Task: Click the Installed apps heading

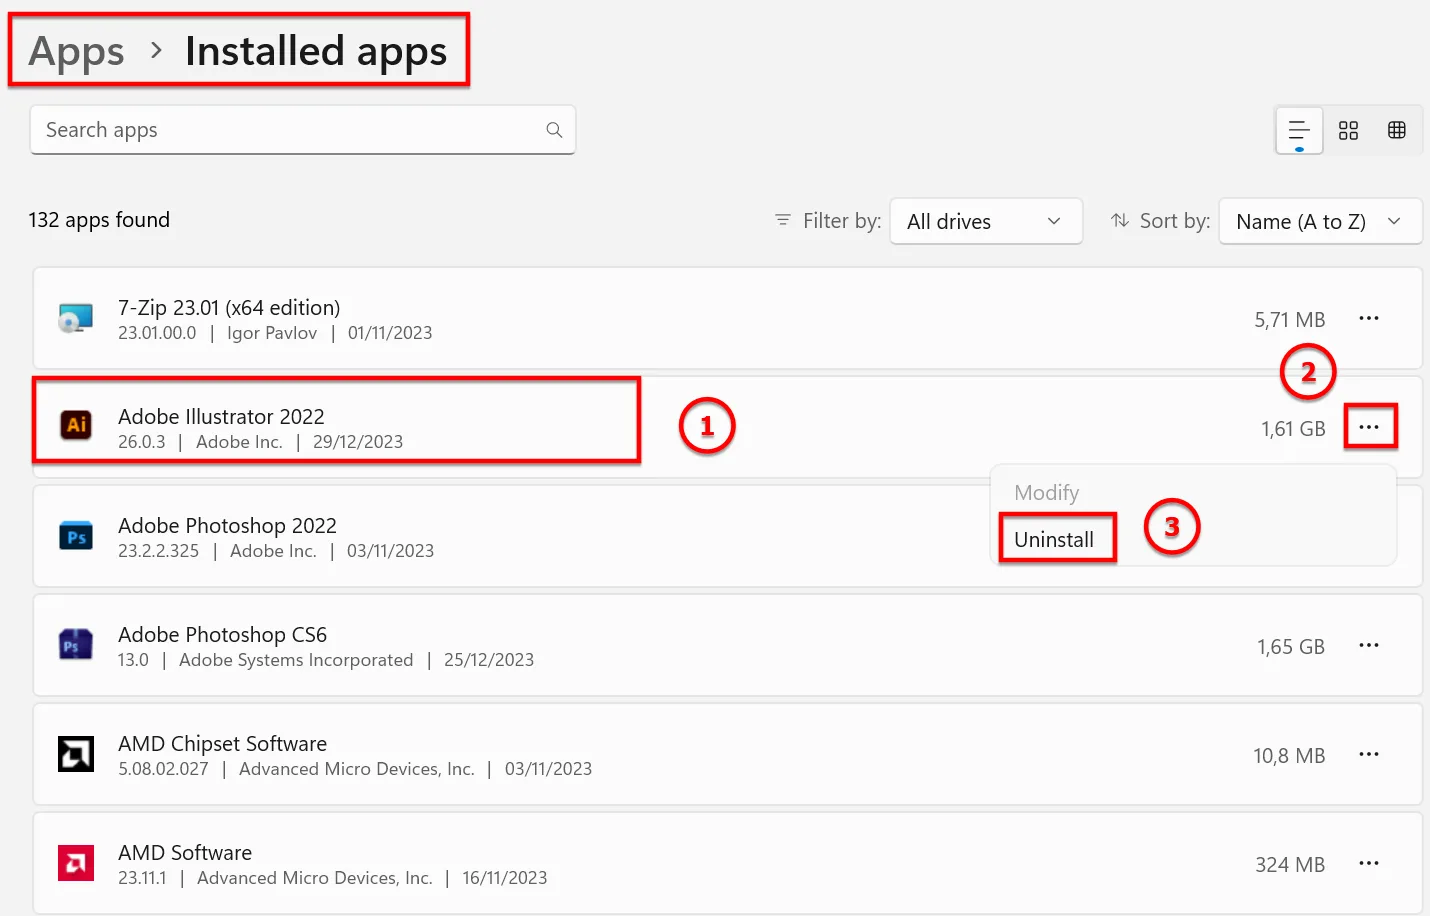Action: point(316,51)
